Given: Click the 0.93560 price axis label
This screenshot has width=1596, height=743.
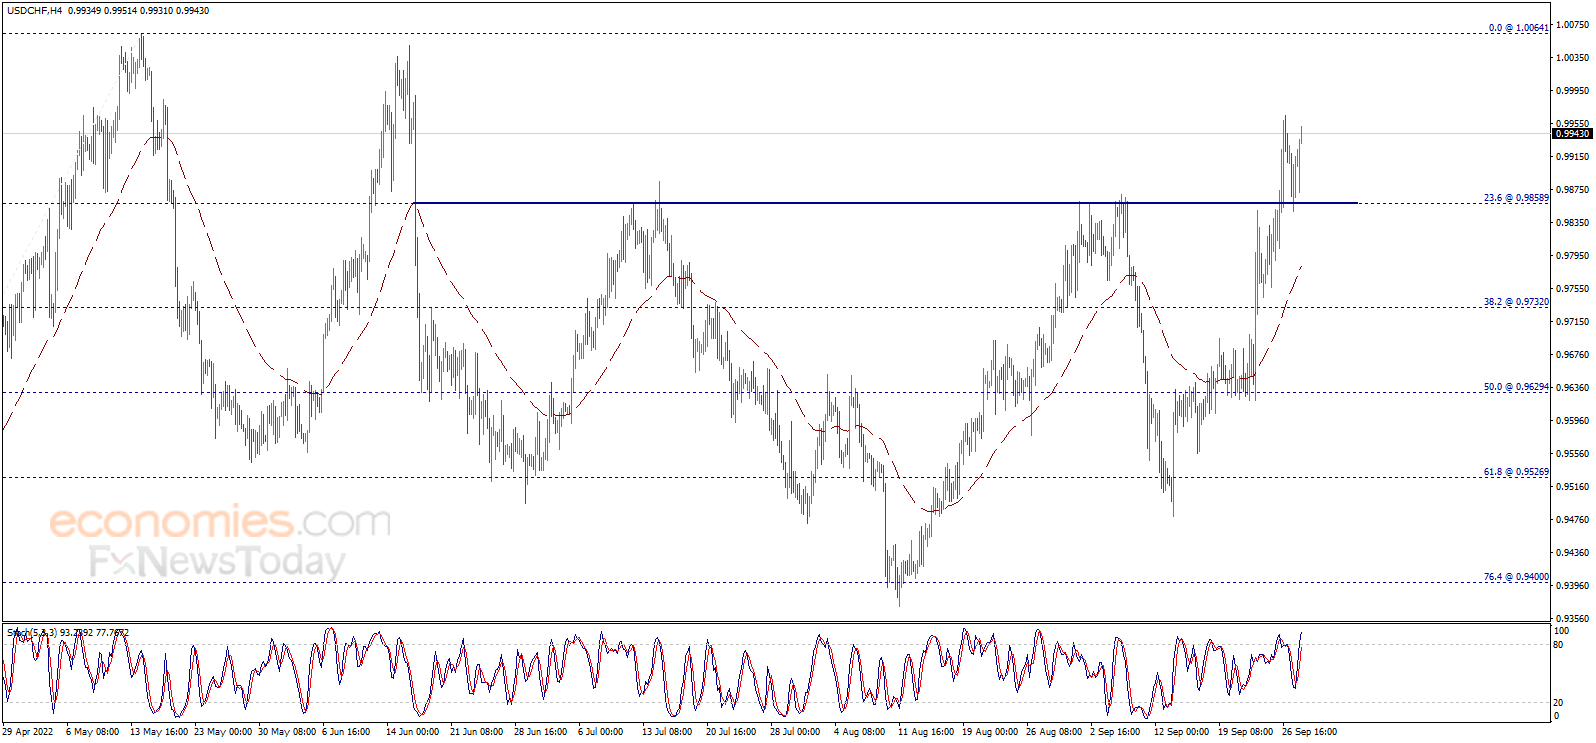Looking at the screenshot, I should coord(1572,619).
